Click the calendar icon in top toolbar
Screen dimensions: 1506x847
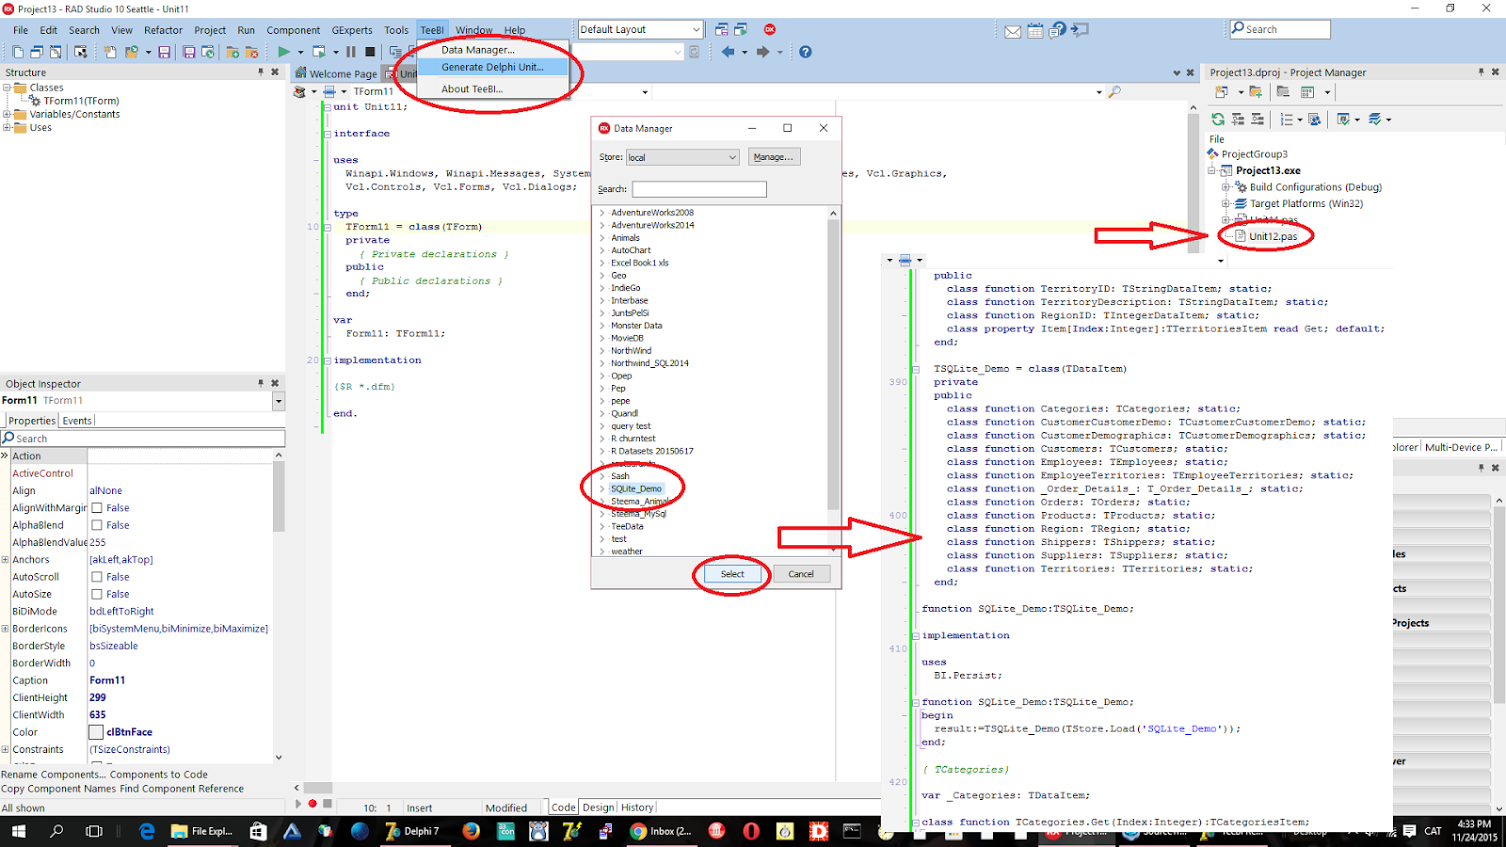(1035, 31)
